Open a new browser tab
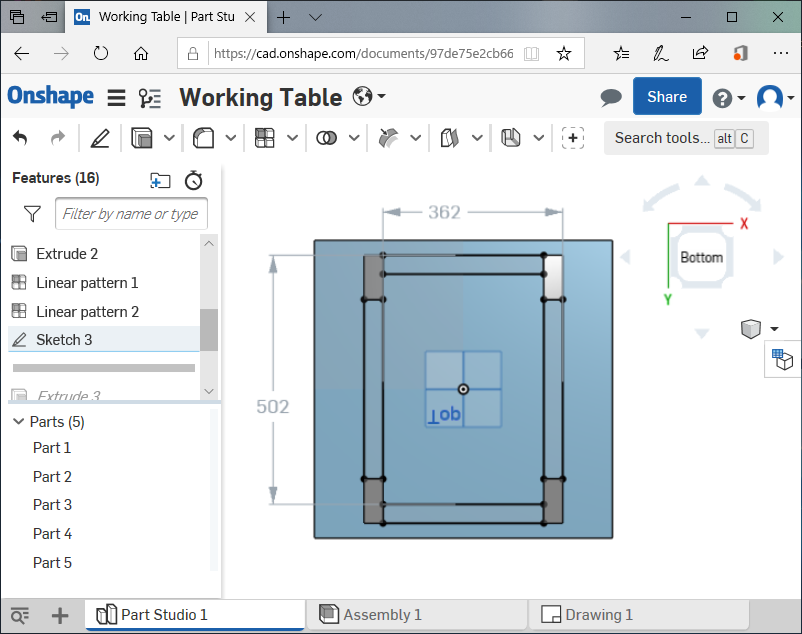Screen dimensions: 802x634 coord(283,17)
